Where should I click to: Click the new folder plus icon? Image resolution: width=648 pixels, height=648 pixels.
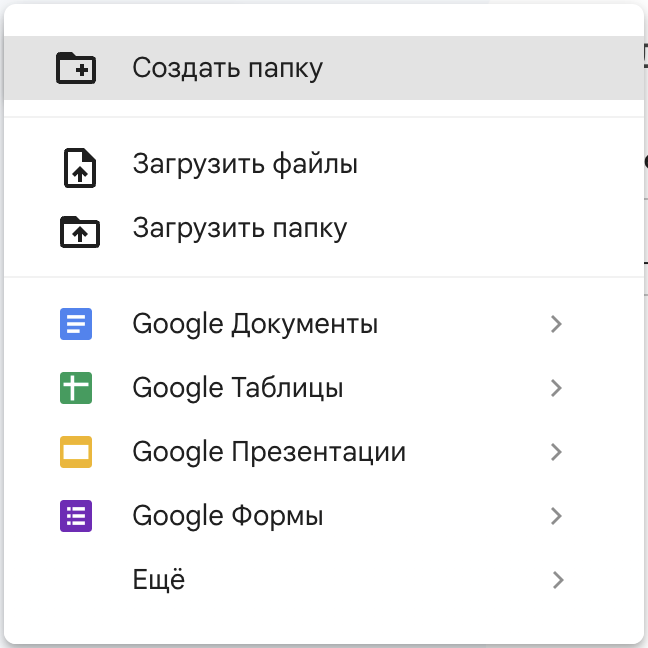tap(76, 68)
